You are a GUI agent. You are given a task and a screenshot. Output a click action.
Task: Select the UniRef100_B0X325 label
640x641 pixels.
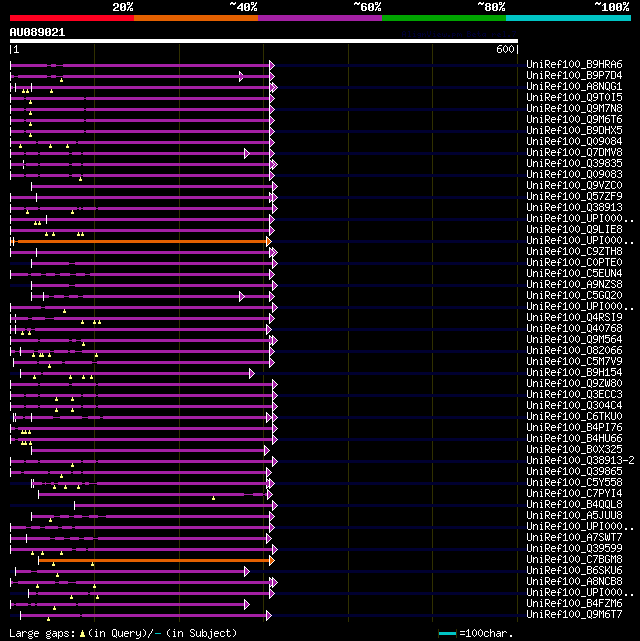[x=574, y=450]
